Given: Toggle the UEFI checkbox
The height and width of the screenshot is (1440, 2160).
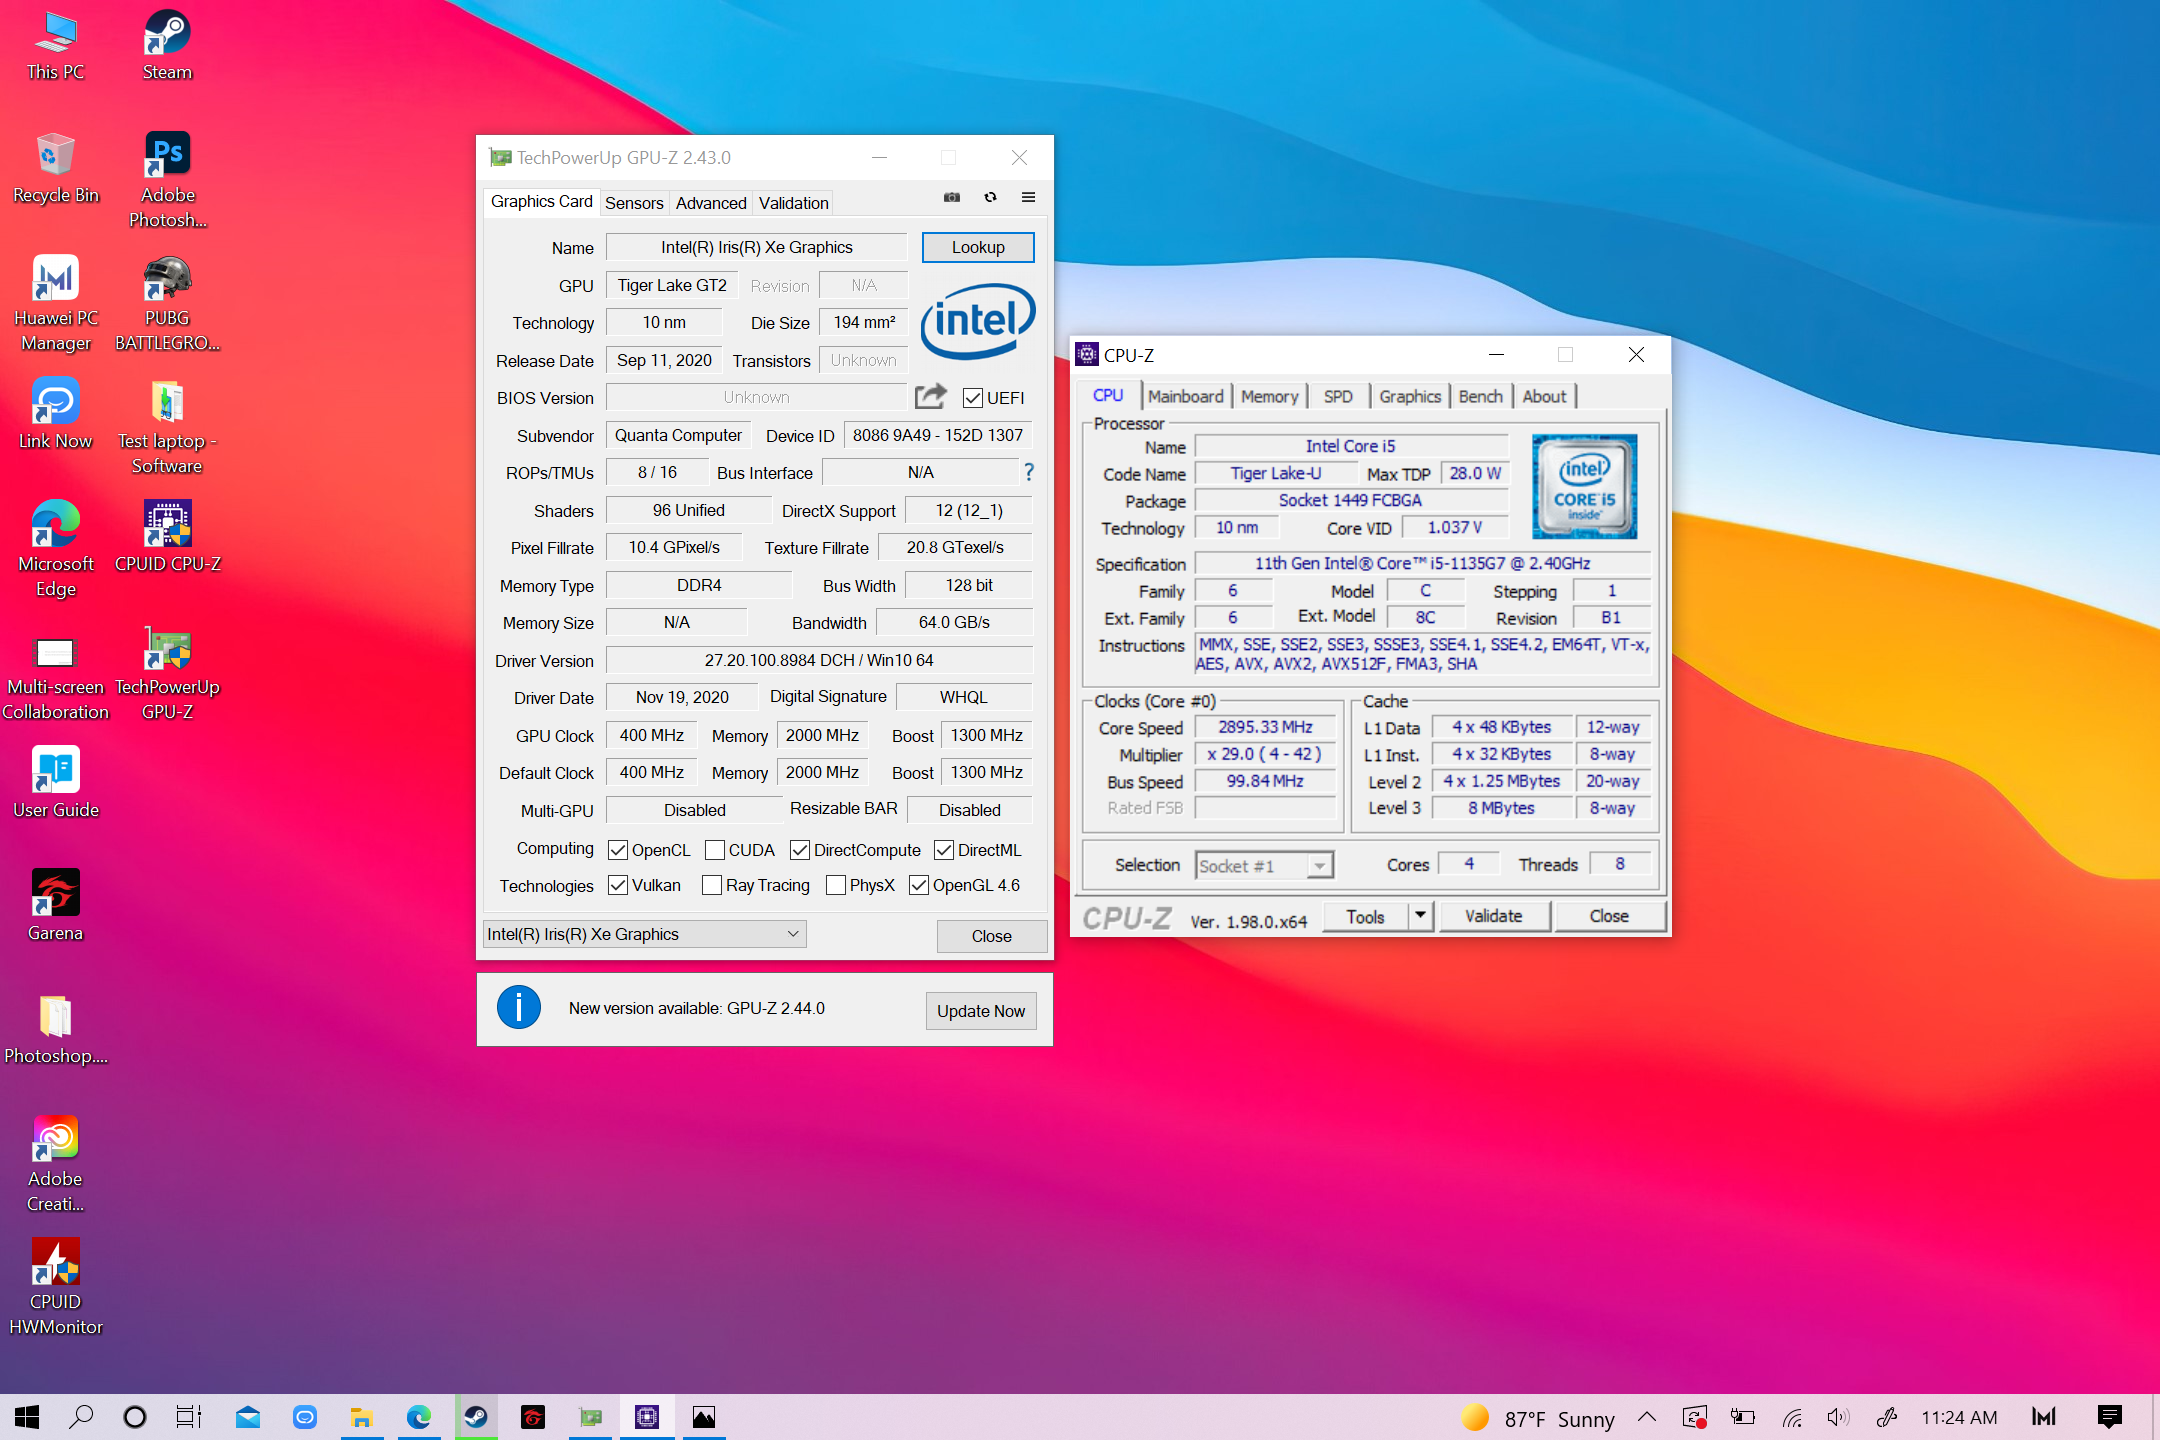Looking at the screenshot, I should (972, 398).
